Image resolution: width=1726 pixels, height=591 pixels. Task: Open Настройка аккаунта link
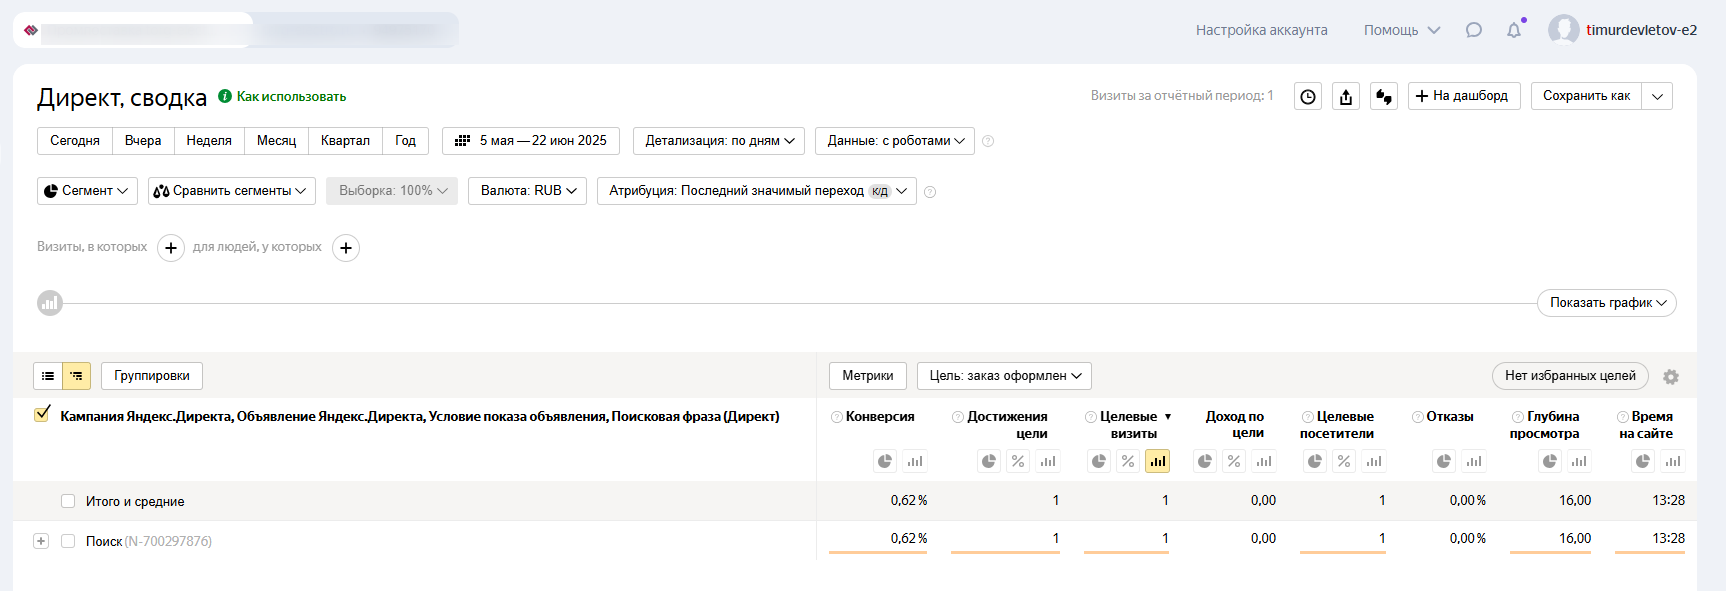tap(1262, 30)
